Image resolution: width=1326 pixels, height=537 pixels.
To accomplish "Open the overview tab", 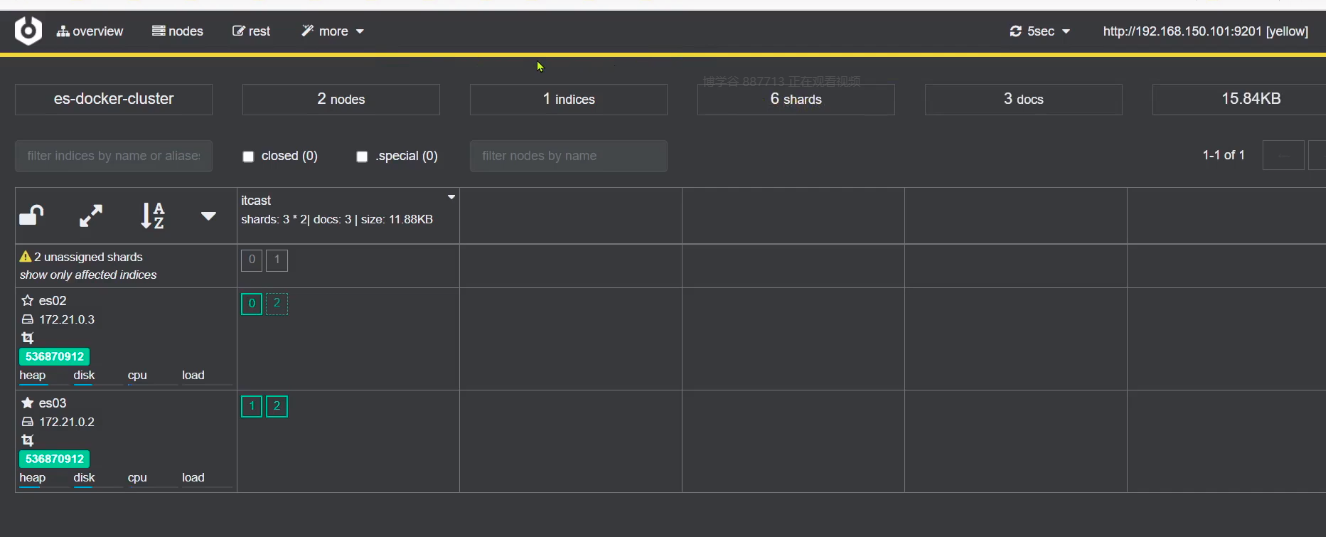I will click(90, 31).
